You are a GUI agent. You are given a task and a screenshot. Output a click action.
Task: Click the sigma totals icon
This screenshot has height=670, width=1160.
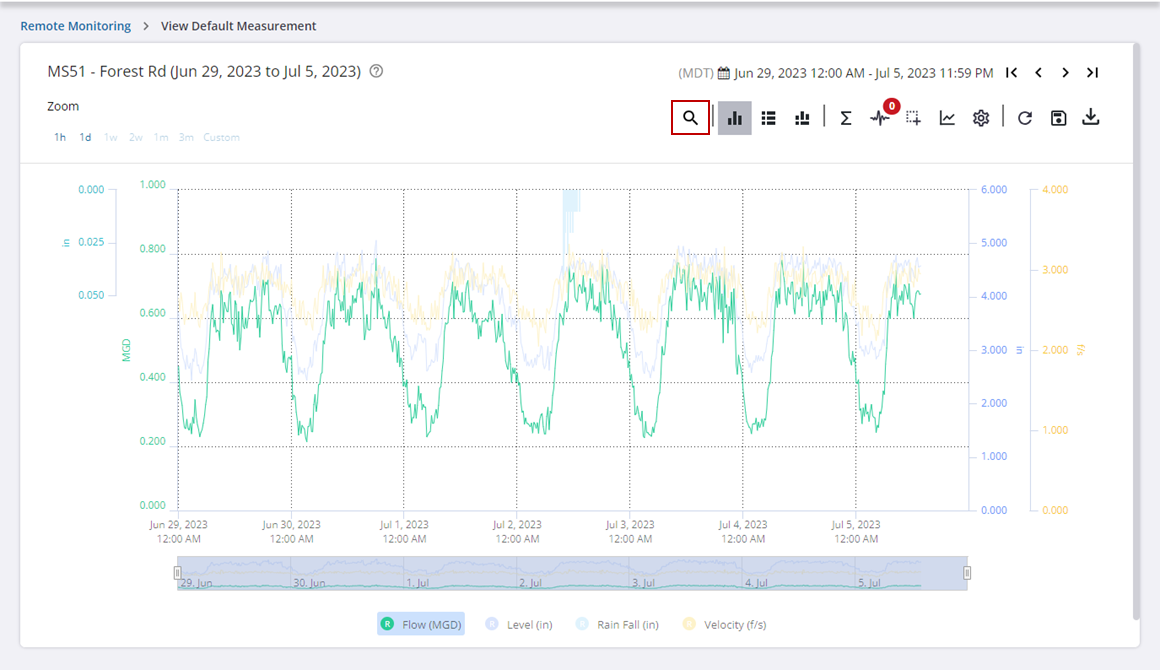pos(846,118)
